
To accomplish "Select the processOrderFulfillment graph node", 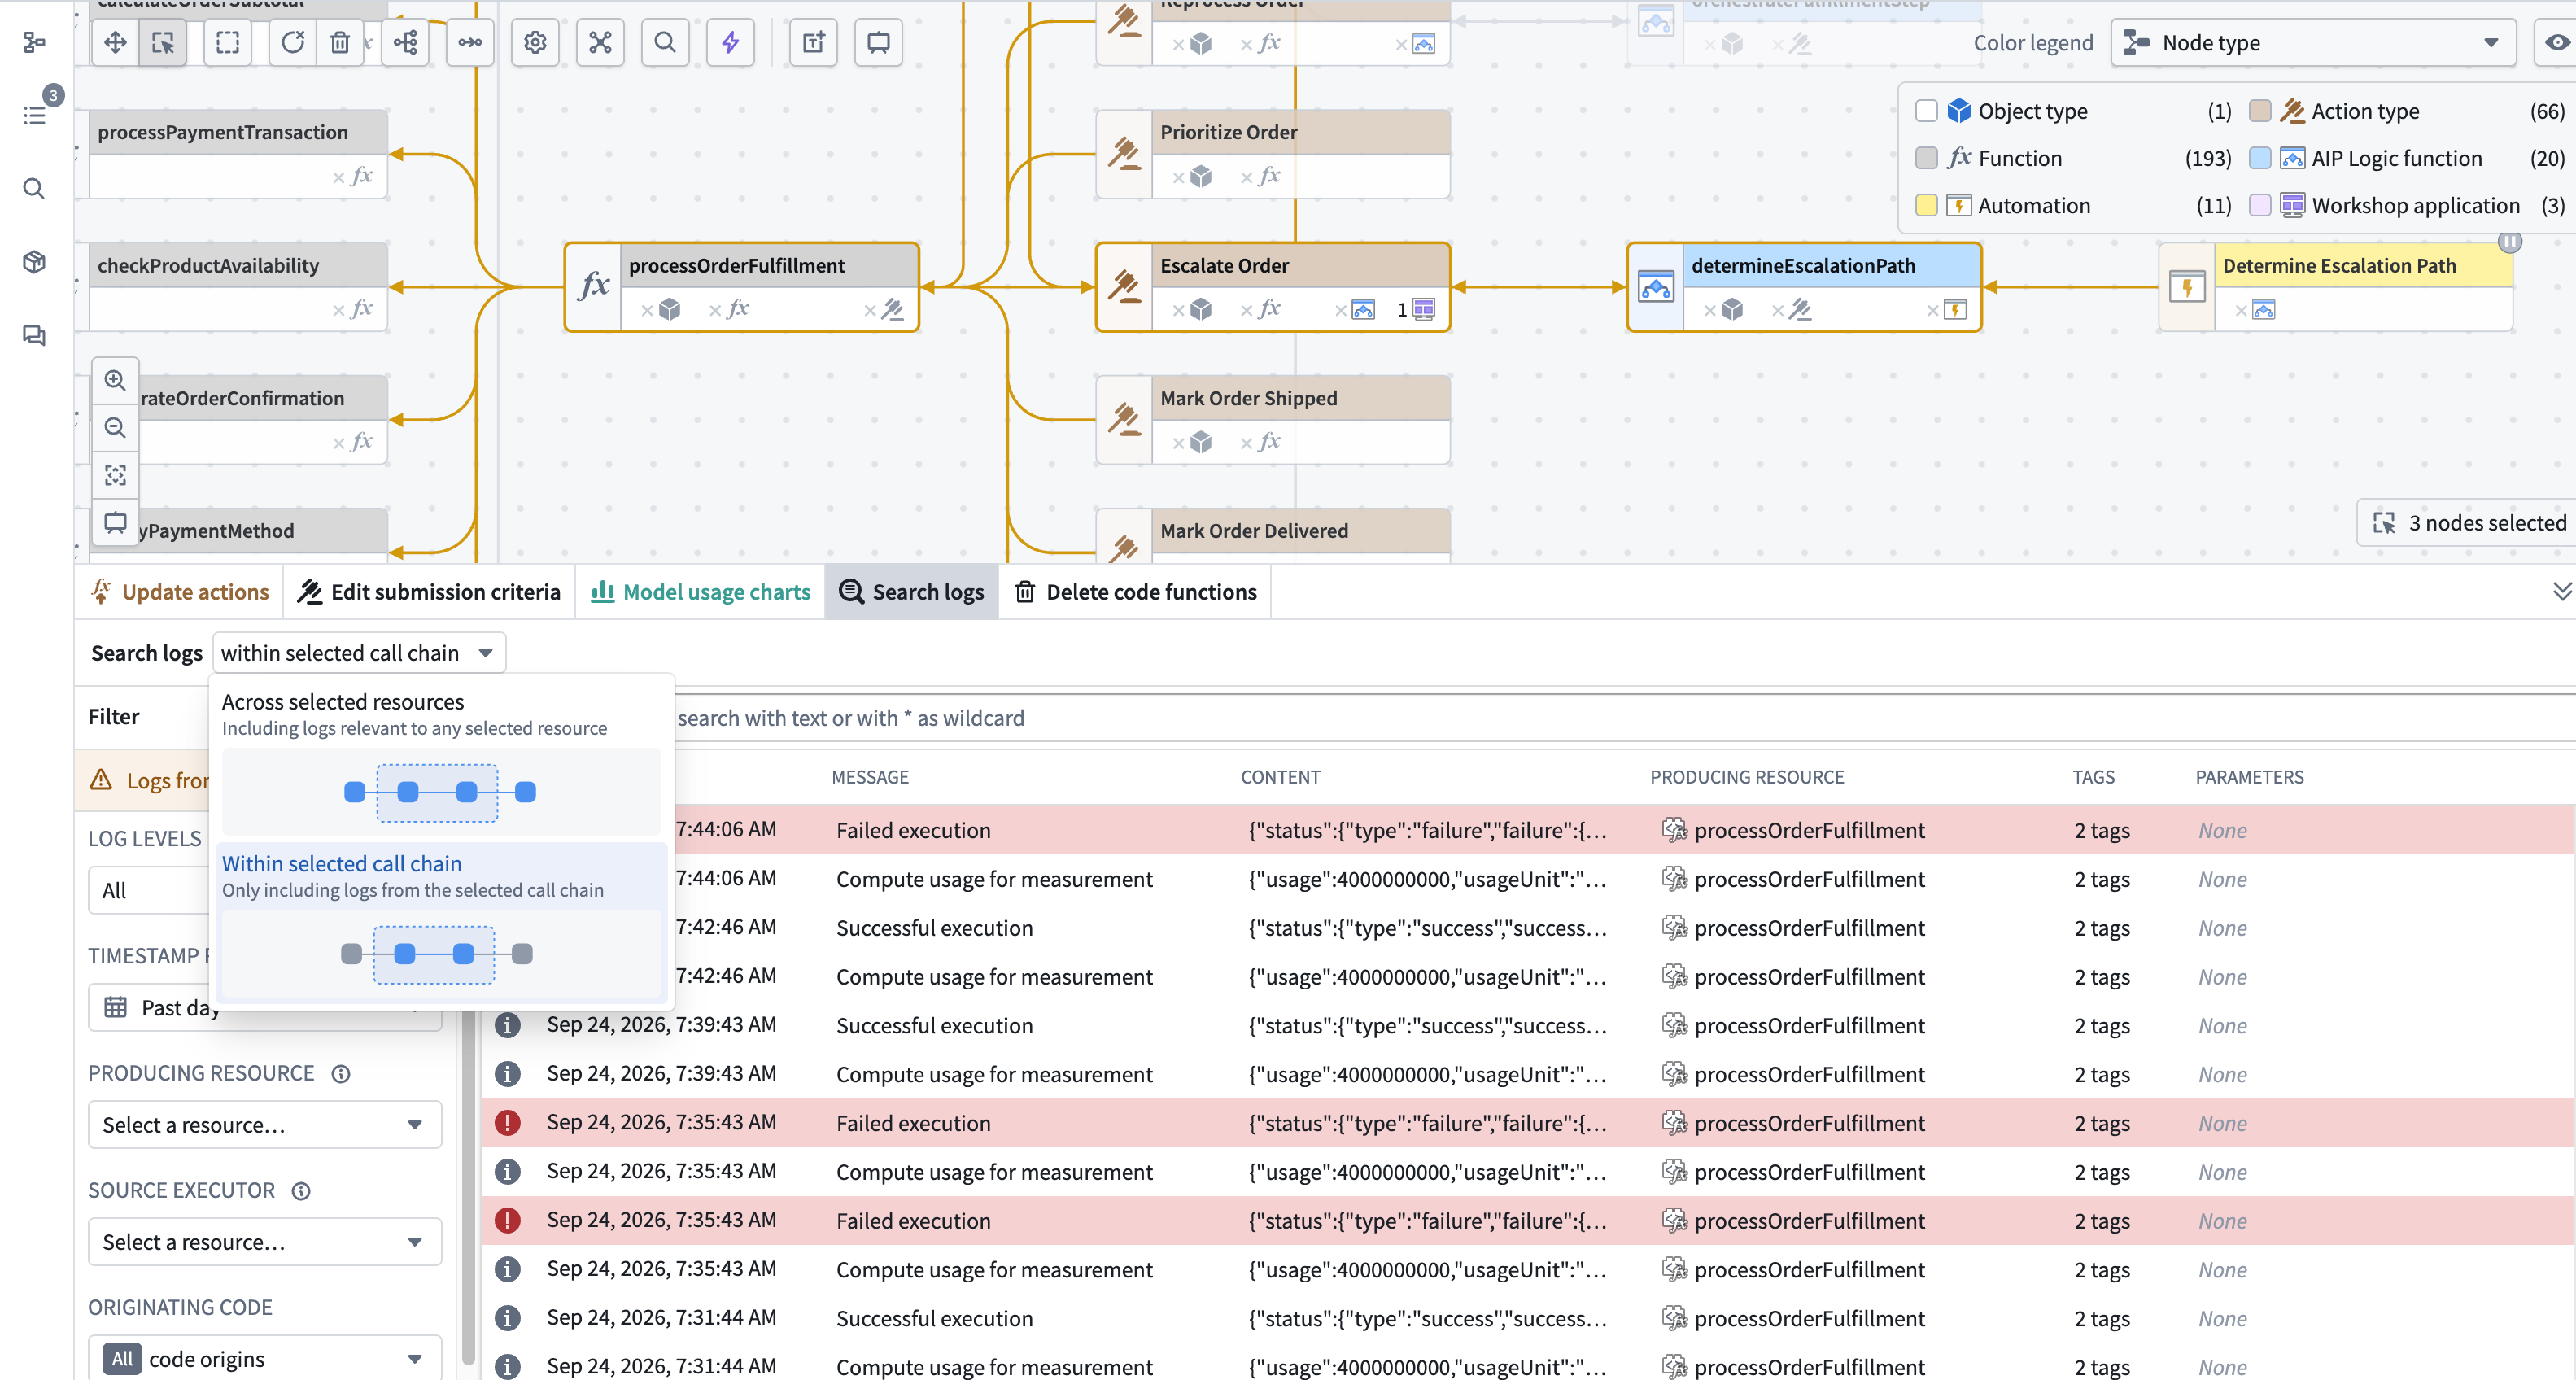I will [741, 287].
